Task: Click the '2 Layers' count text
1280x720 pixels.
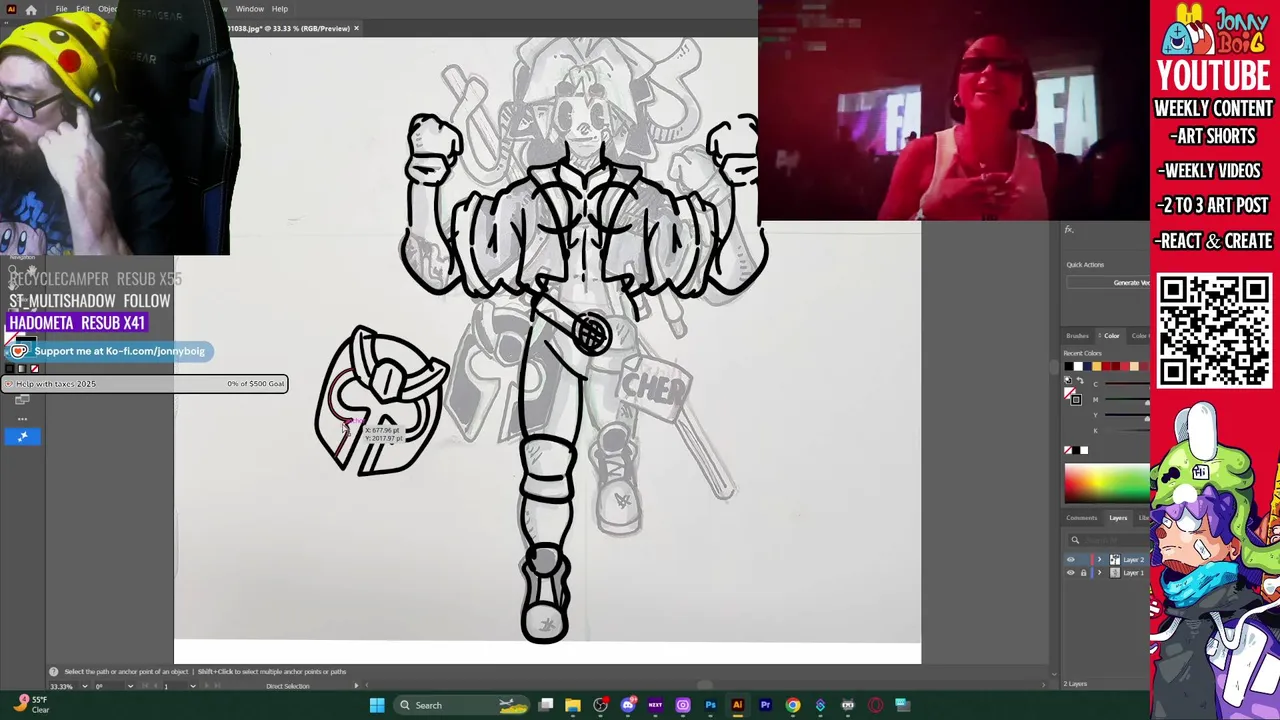Action: (x=1075, y=684)
